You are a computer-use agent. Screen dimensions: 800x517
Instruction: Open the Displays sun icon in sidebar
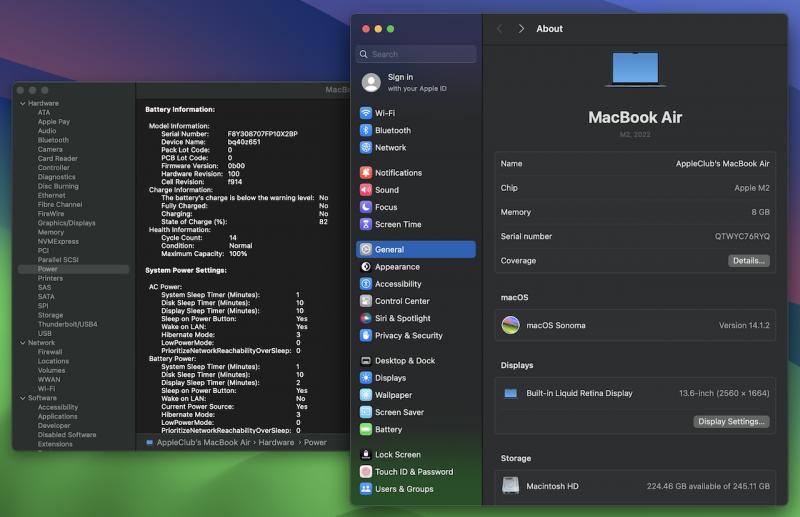366,378
